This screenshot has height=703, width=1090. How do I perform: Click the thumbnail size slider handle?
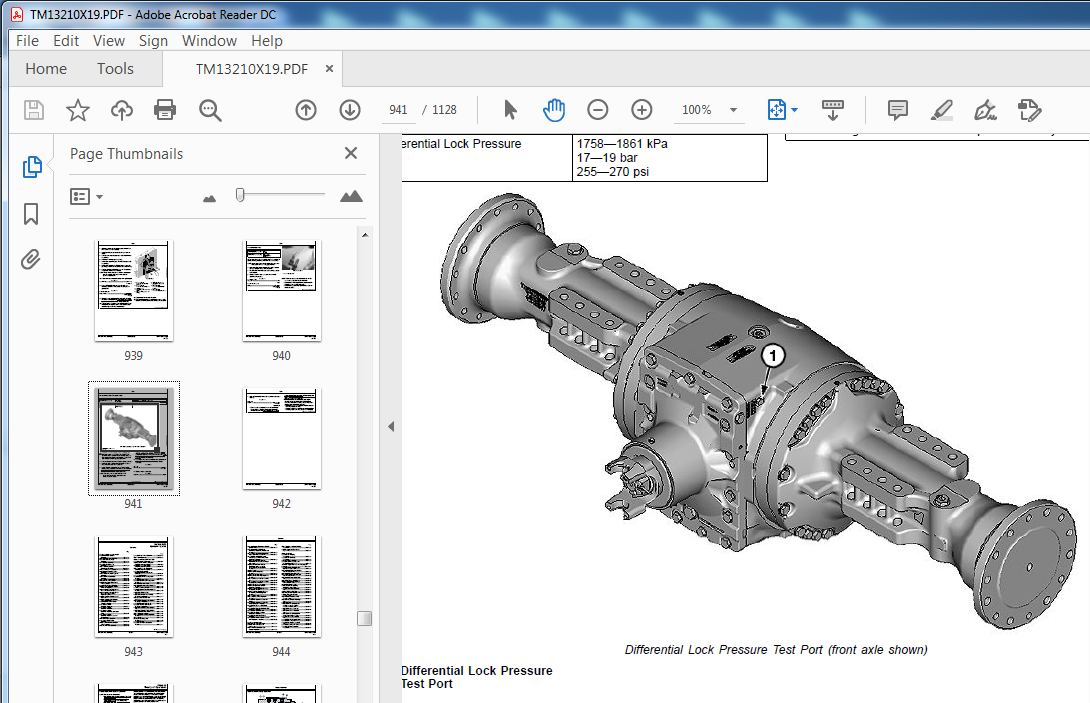[x=240, y=195]
